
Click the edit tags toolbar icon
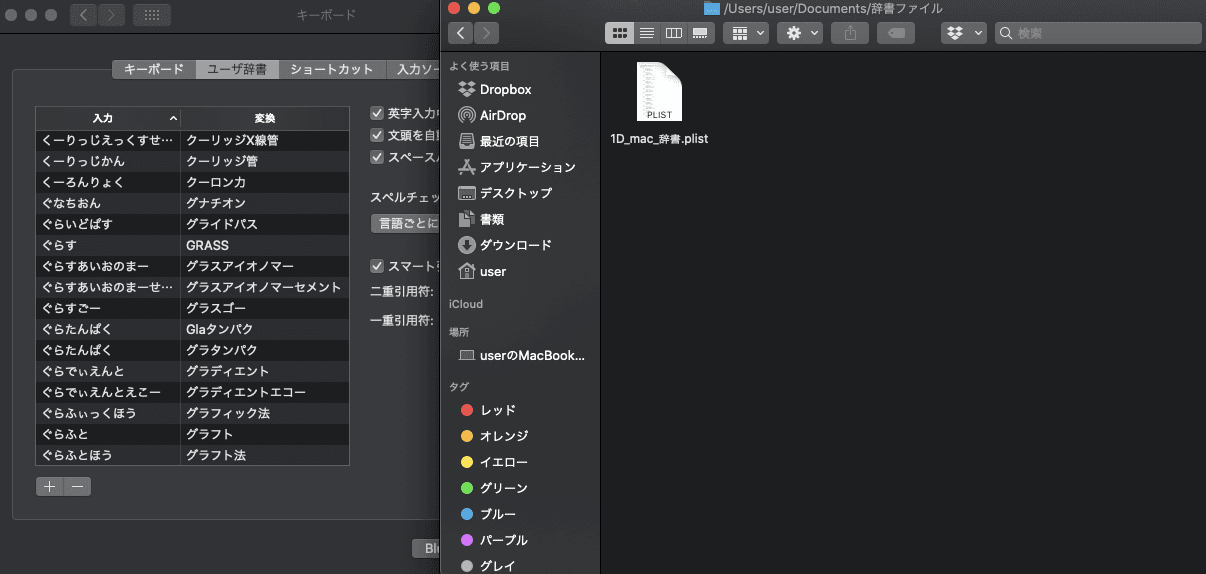[x=896, y=33]
